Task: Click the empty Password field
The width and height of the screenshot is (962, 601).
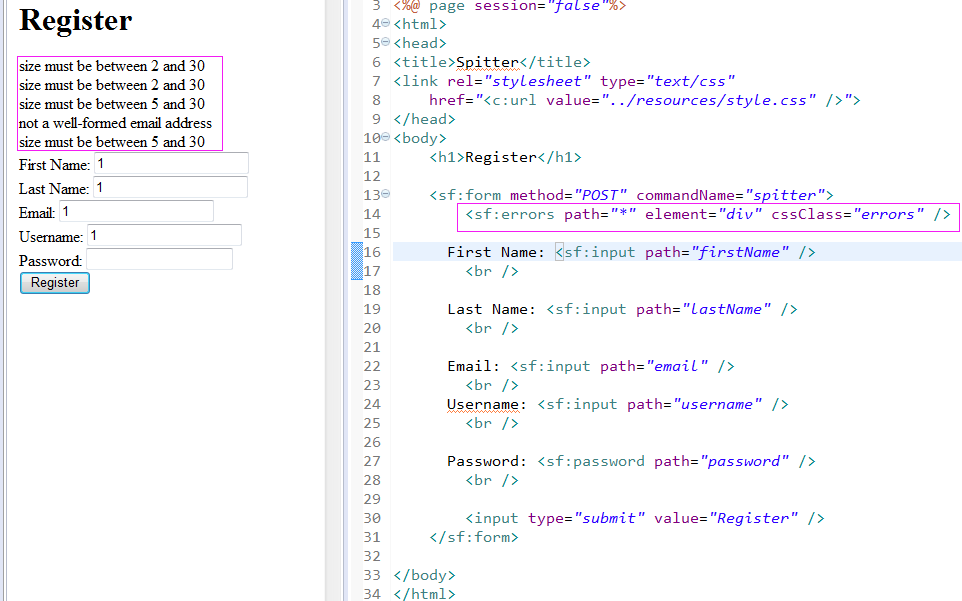Action: coord(160,259)
